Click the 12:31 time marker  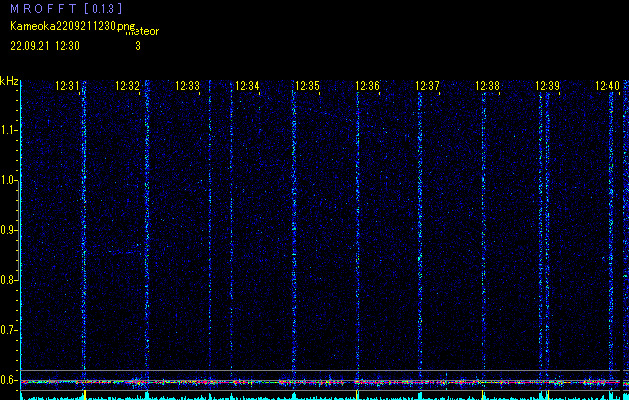[x=67, y=86]
